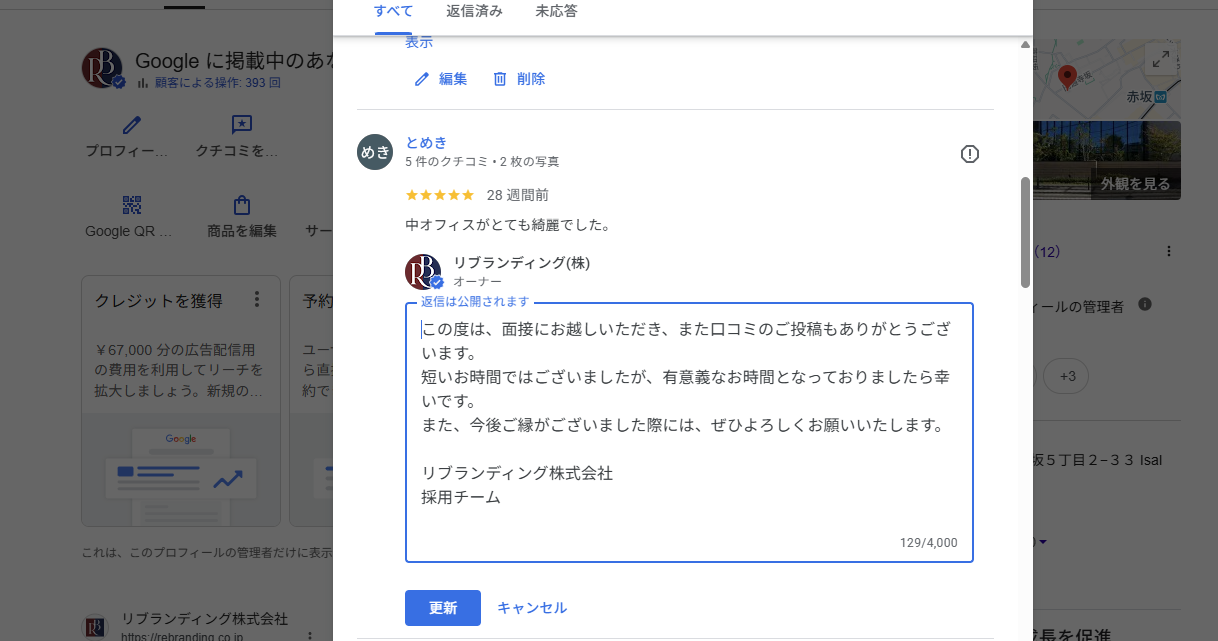Image resolution: width=1218 pixels, height=641 pixels.
Task: Click the リブランディング(株) owner logo
Action: click(424, 272)
